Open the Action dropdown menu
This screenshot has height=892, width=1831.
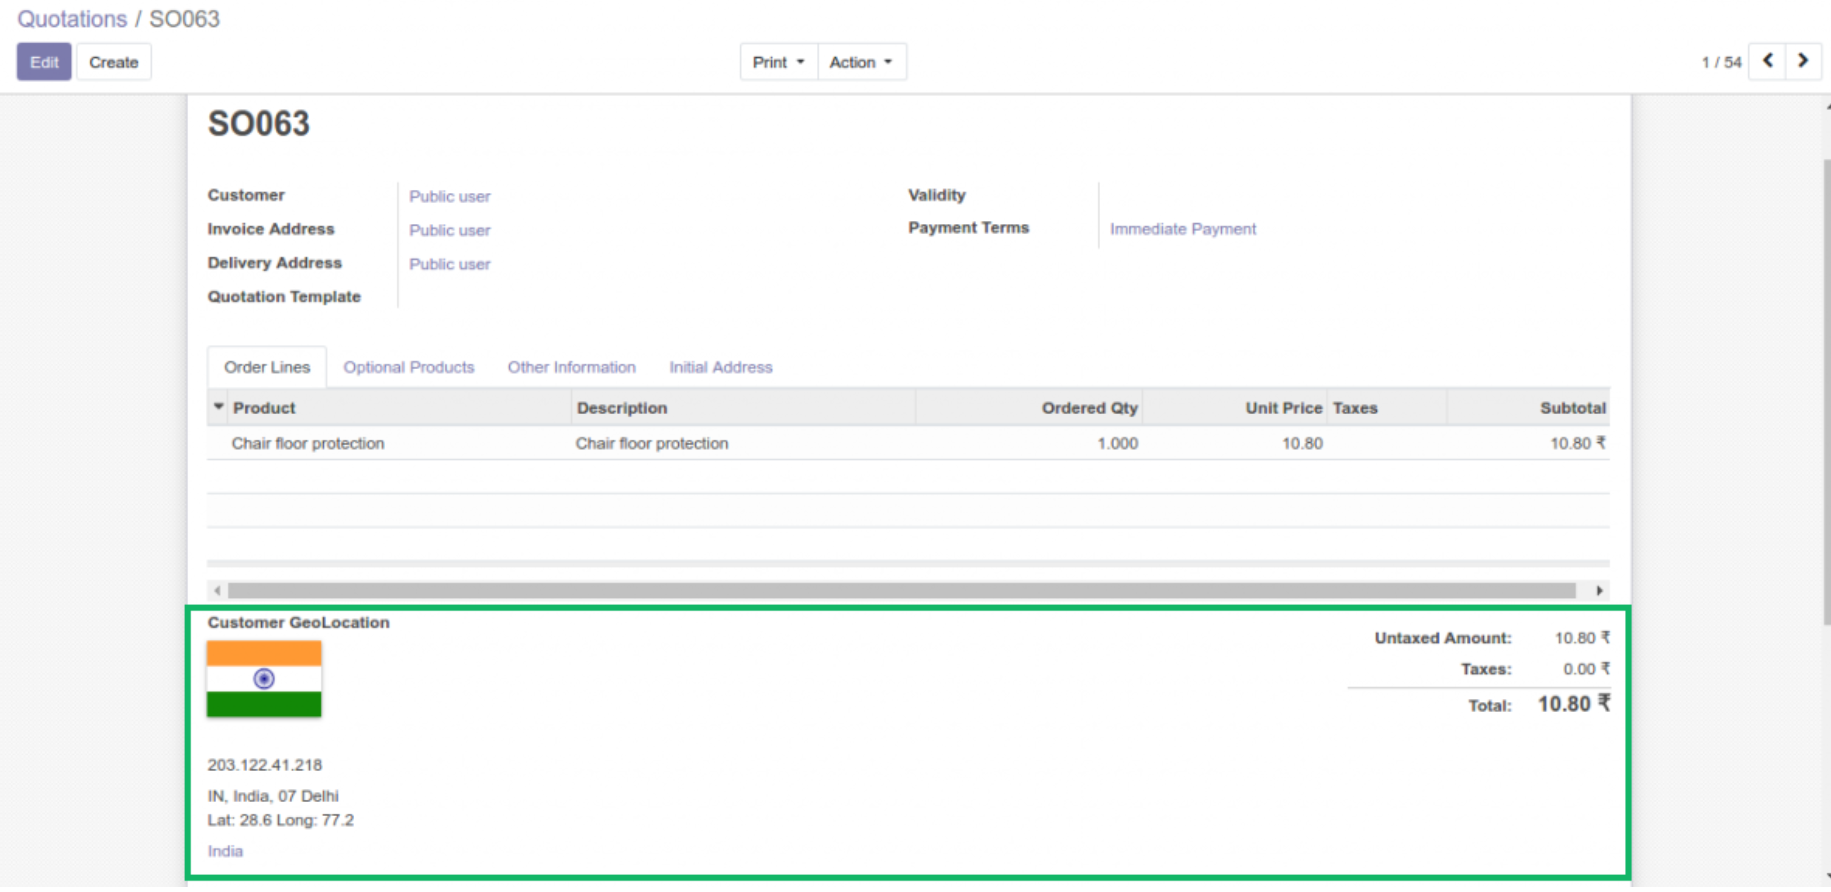[861, 62]
